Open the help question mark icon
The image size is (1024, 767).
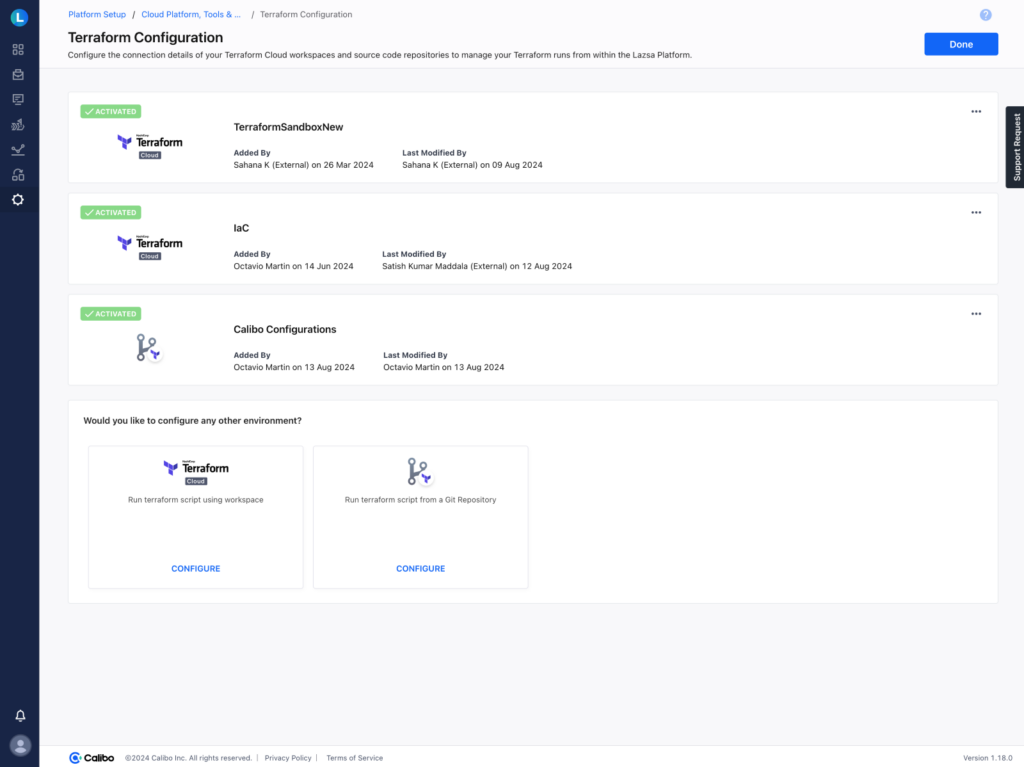coord(985,15)
